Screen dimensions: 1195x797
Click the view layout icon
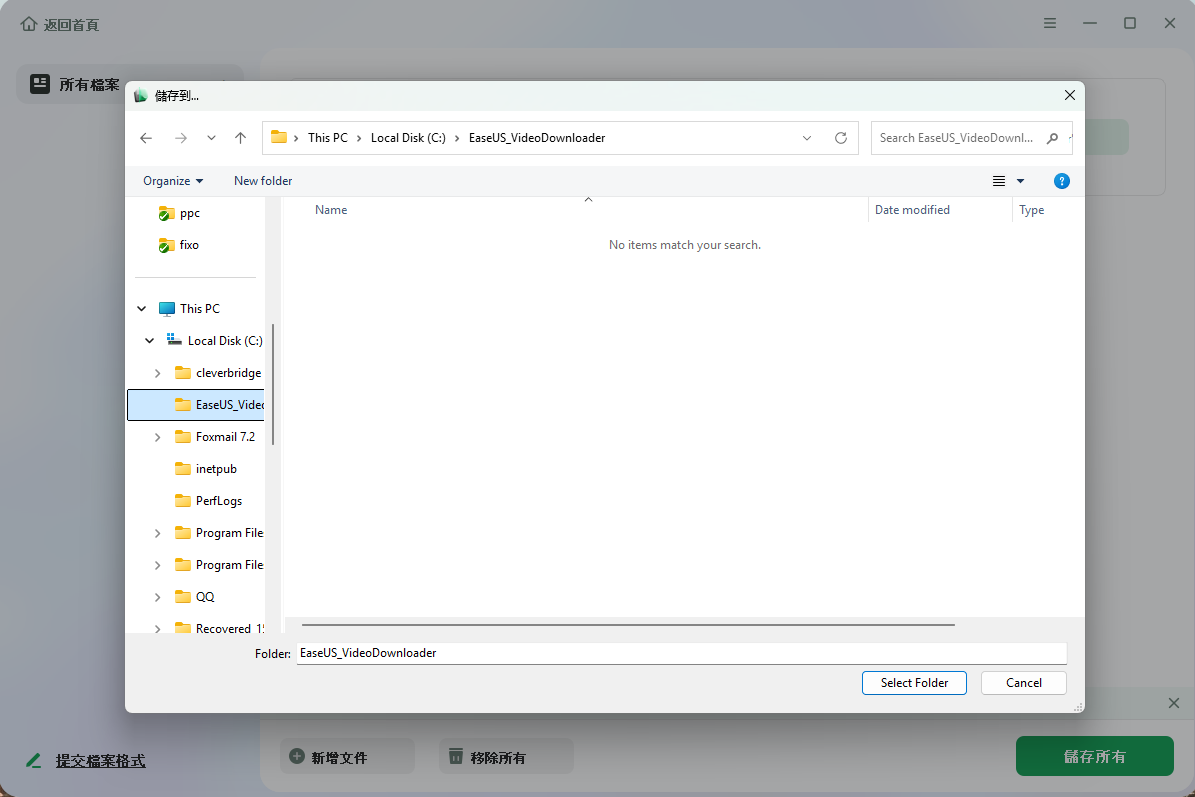(998, 181)
